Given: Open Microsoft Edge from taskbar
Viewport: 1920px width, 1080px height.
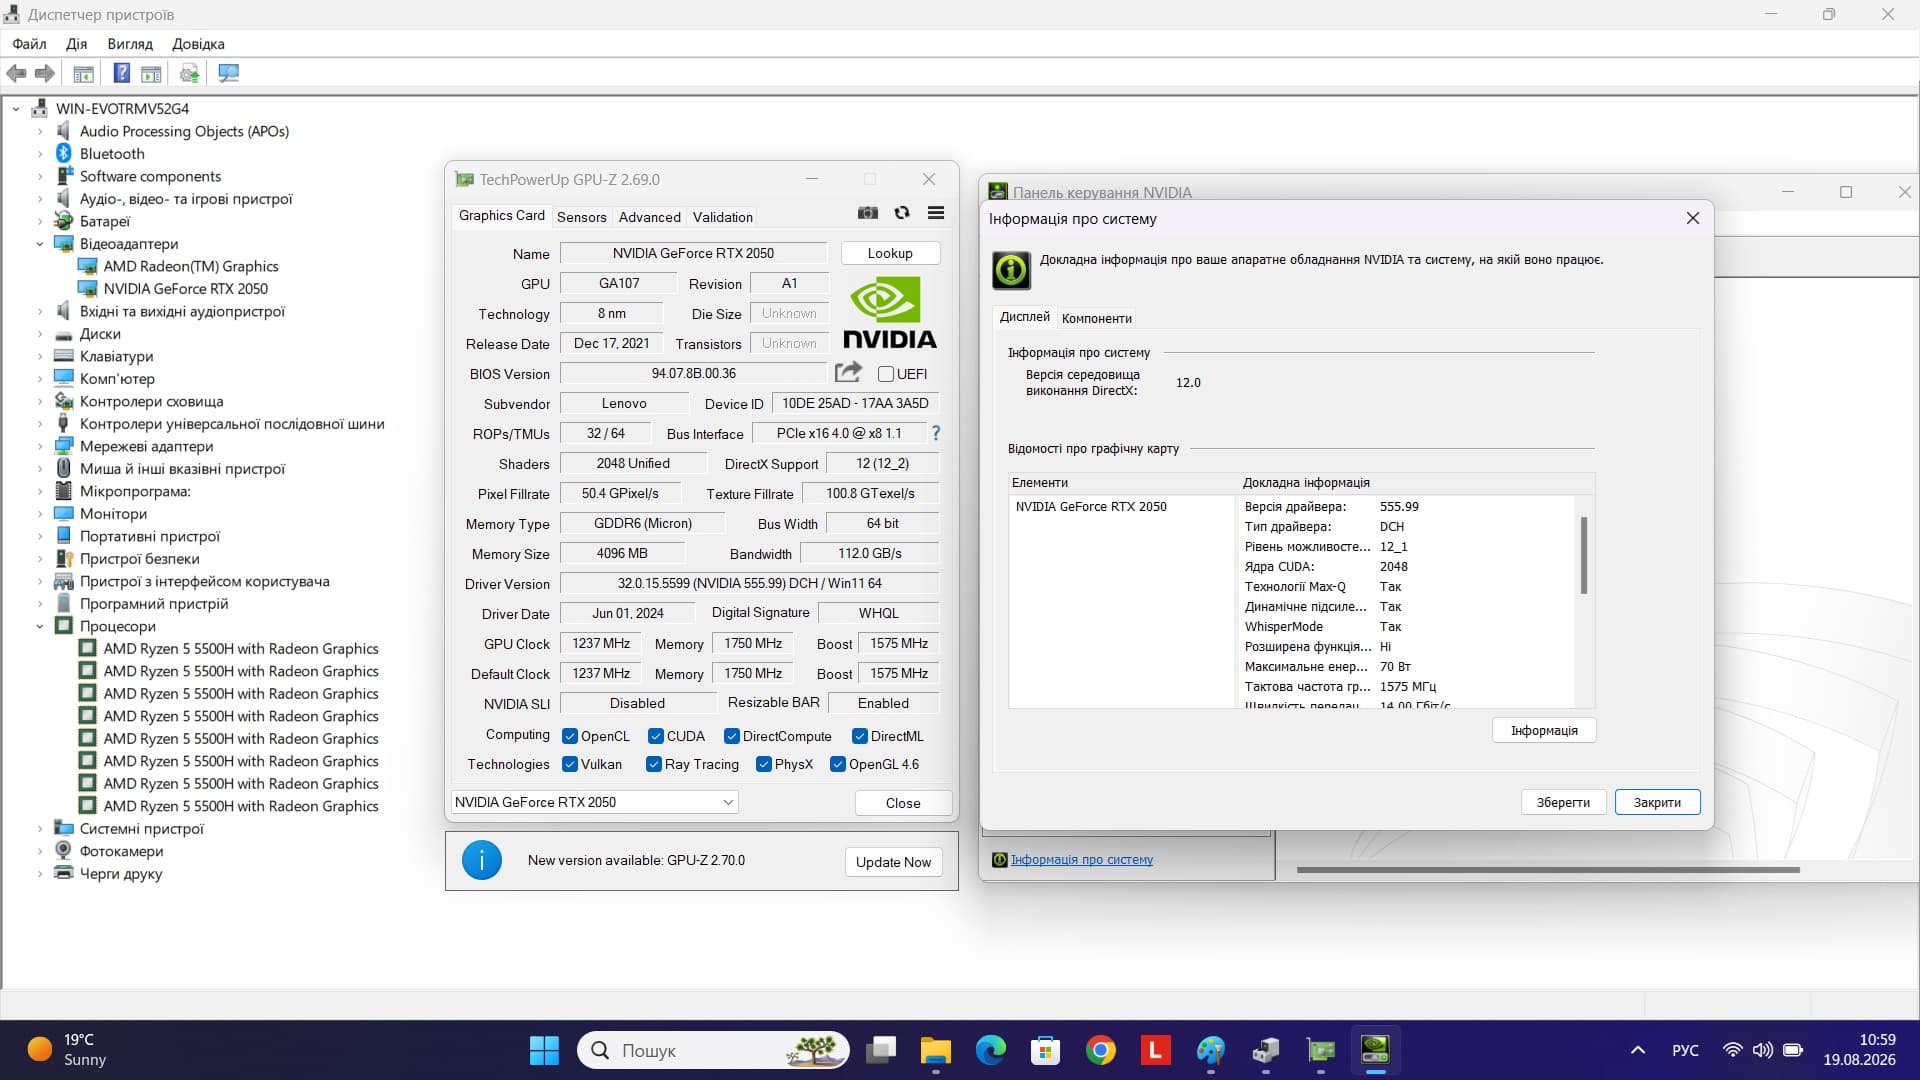Looking at the screenshot, I should [991, 1050].
